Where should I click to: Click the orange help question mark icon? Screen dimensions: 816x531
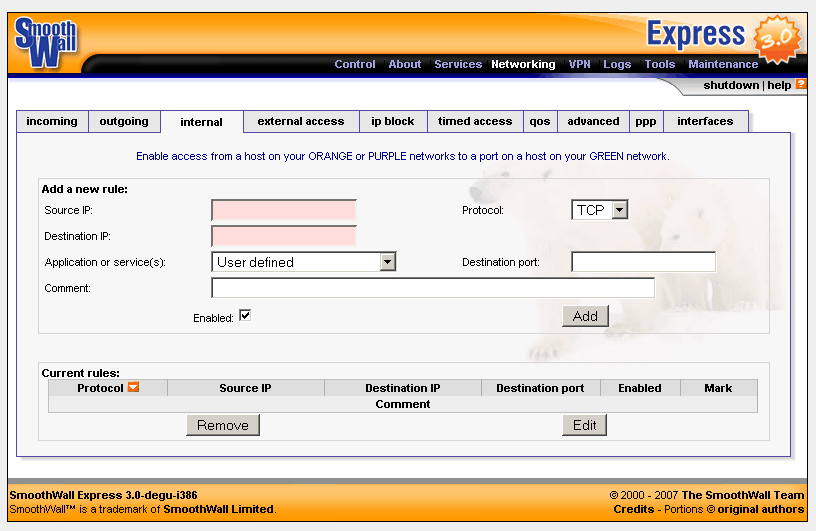[801, 84]
